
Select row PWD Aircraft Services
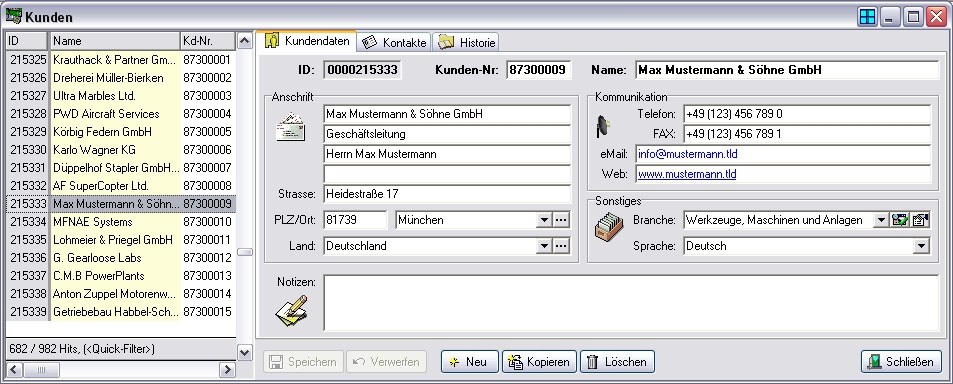click(x=121, y=114)
